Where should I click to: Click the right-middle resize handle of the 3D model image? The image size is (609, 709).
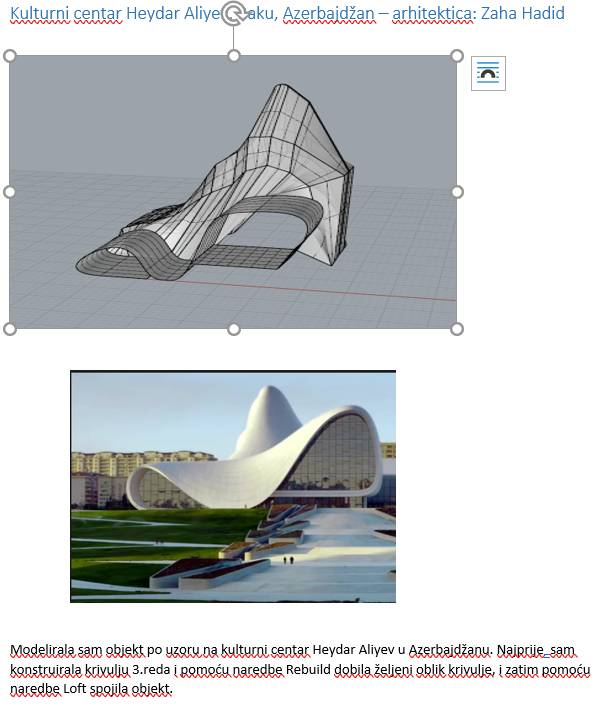457,192
